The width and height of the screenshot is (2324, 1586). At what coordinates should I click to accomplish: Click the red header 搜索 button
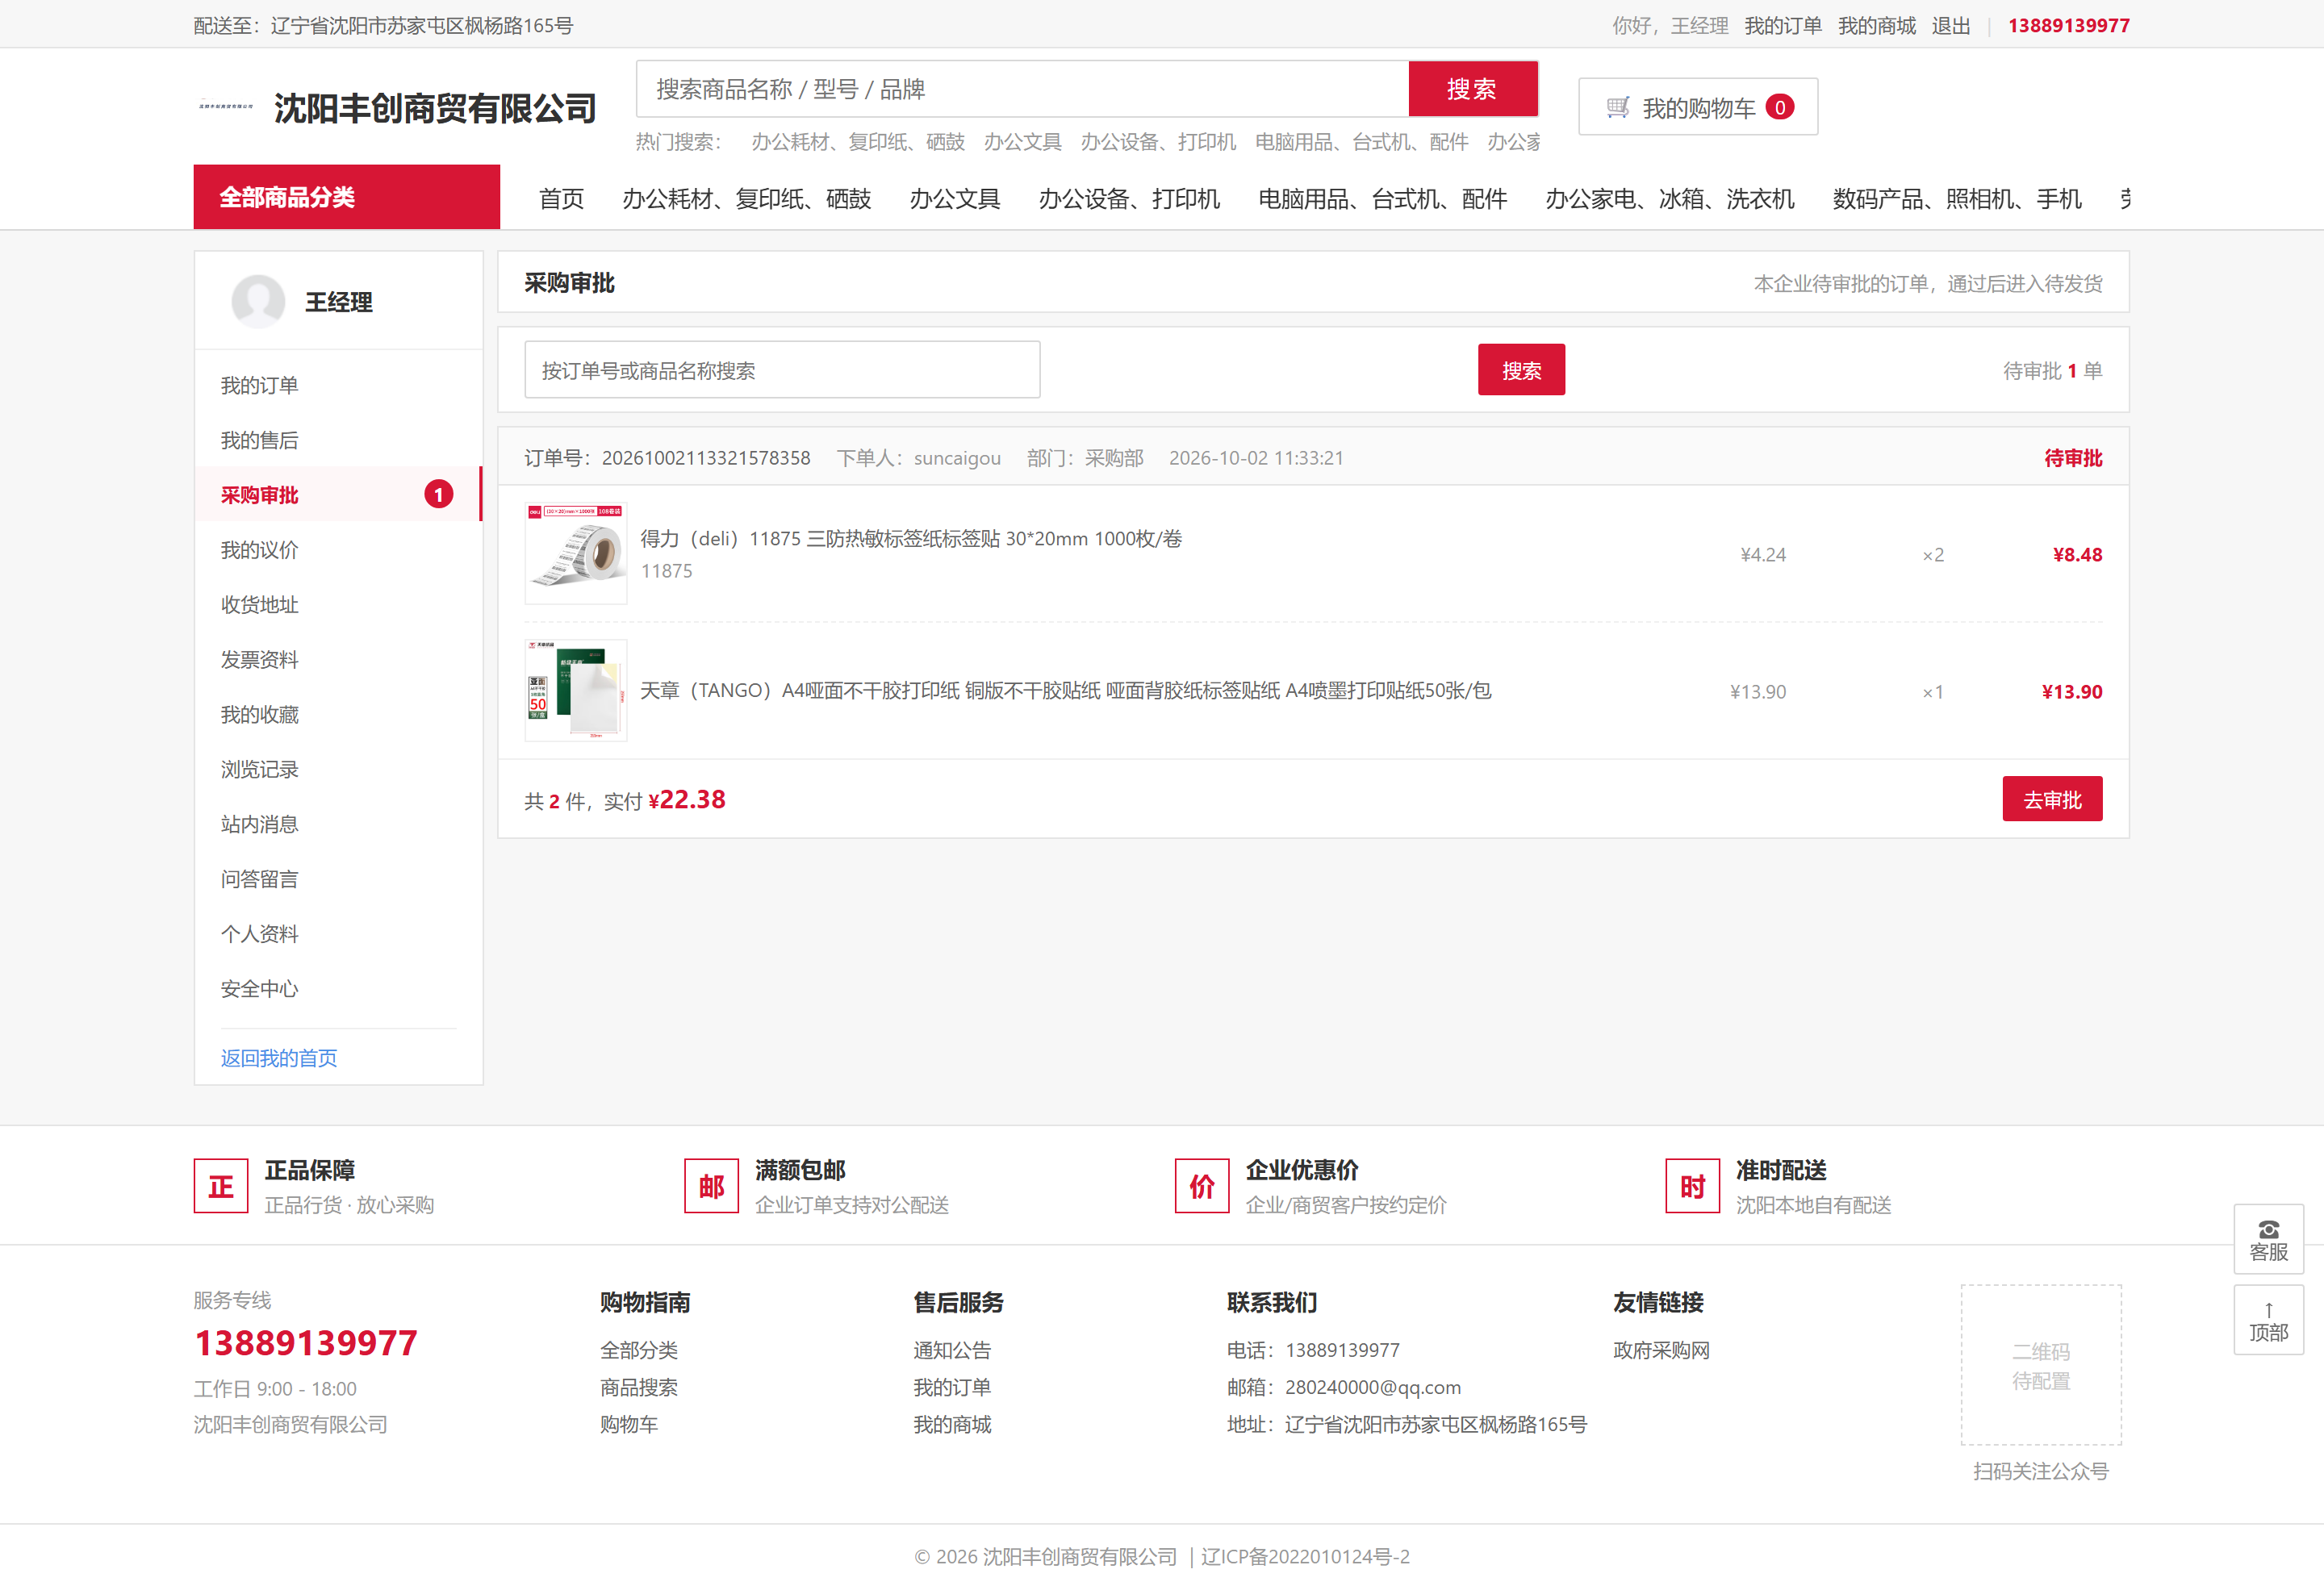(x=1472, y=89)
